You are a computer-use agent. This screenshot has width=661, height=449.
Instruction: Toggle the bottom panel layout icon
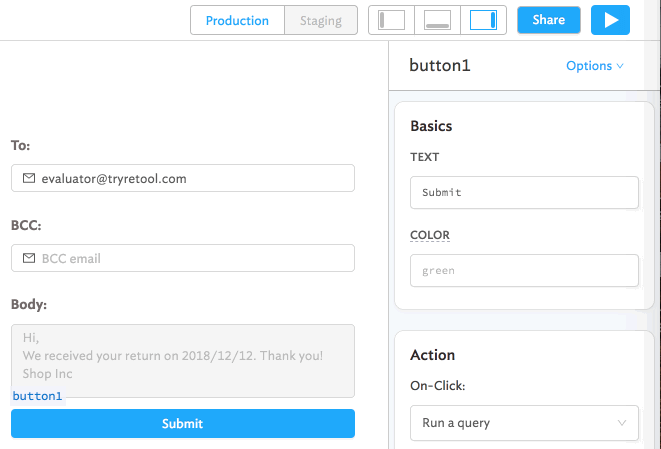click(437, 20)
